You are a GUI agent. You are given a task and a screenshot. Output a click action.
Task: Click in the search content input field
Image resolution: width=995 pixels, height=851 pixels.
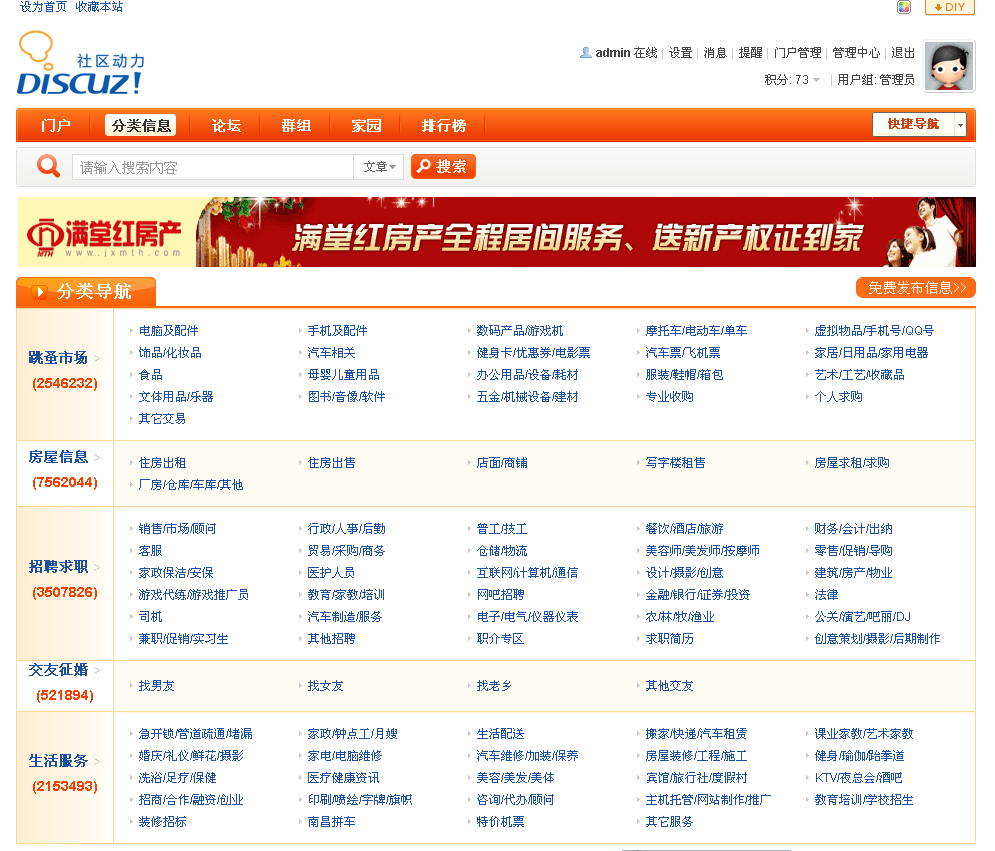(213, 167)
